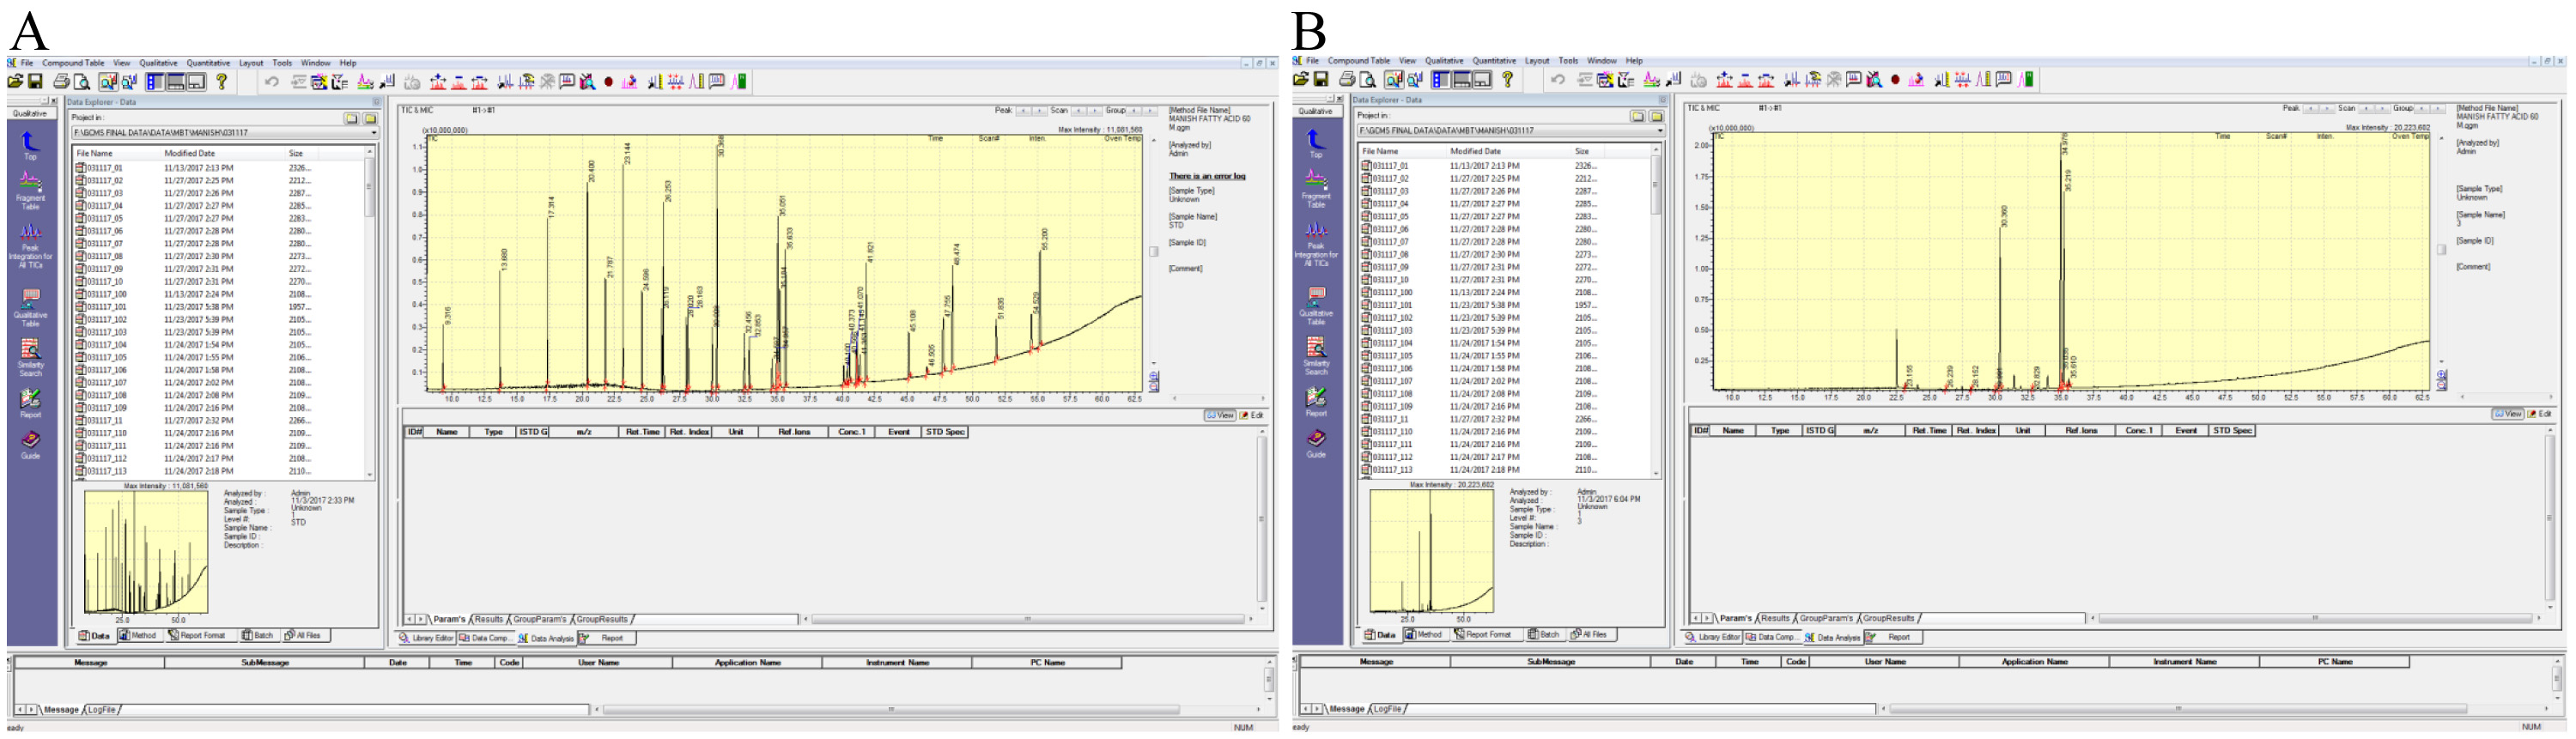Click the Save disk icon in panel B toolbar
Image resolution: width=2576 pixels, height=739 pixels.
point(1322,80)
